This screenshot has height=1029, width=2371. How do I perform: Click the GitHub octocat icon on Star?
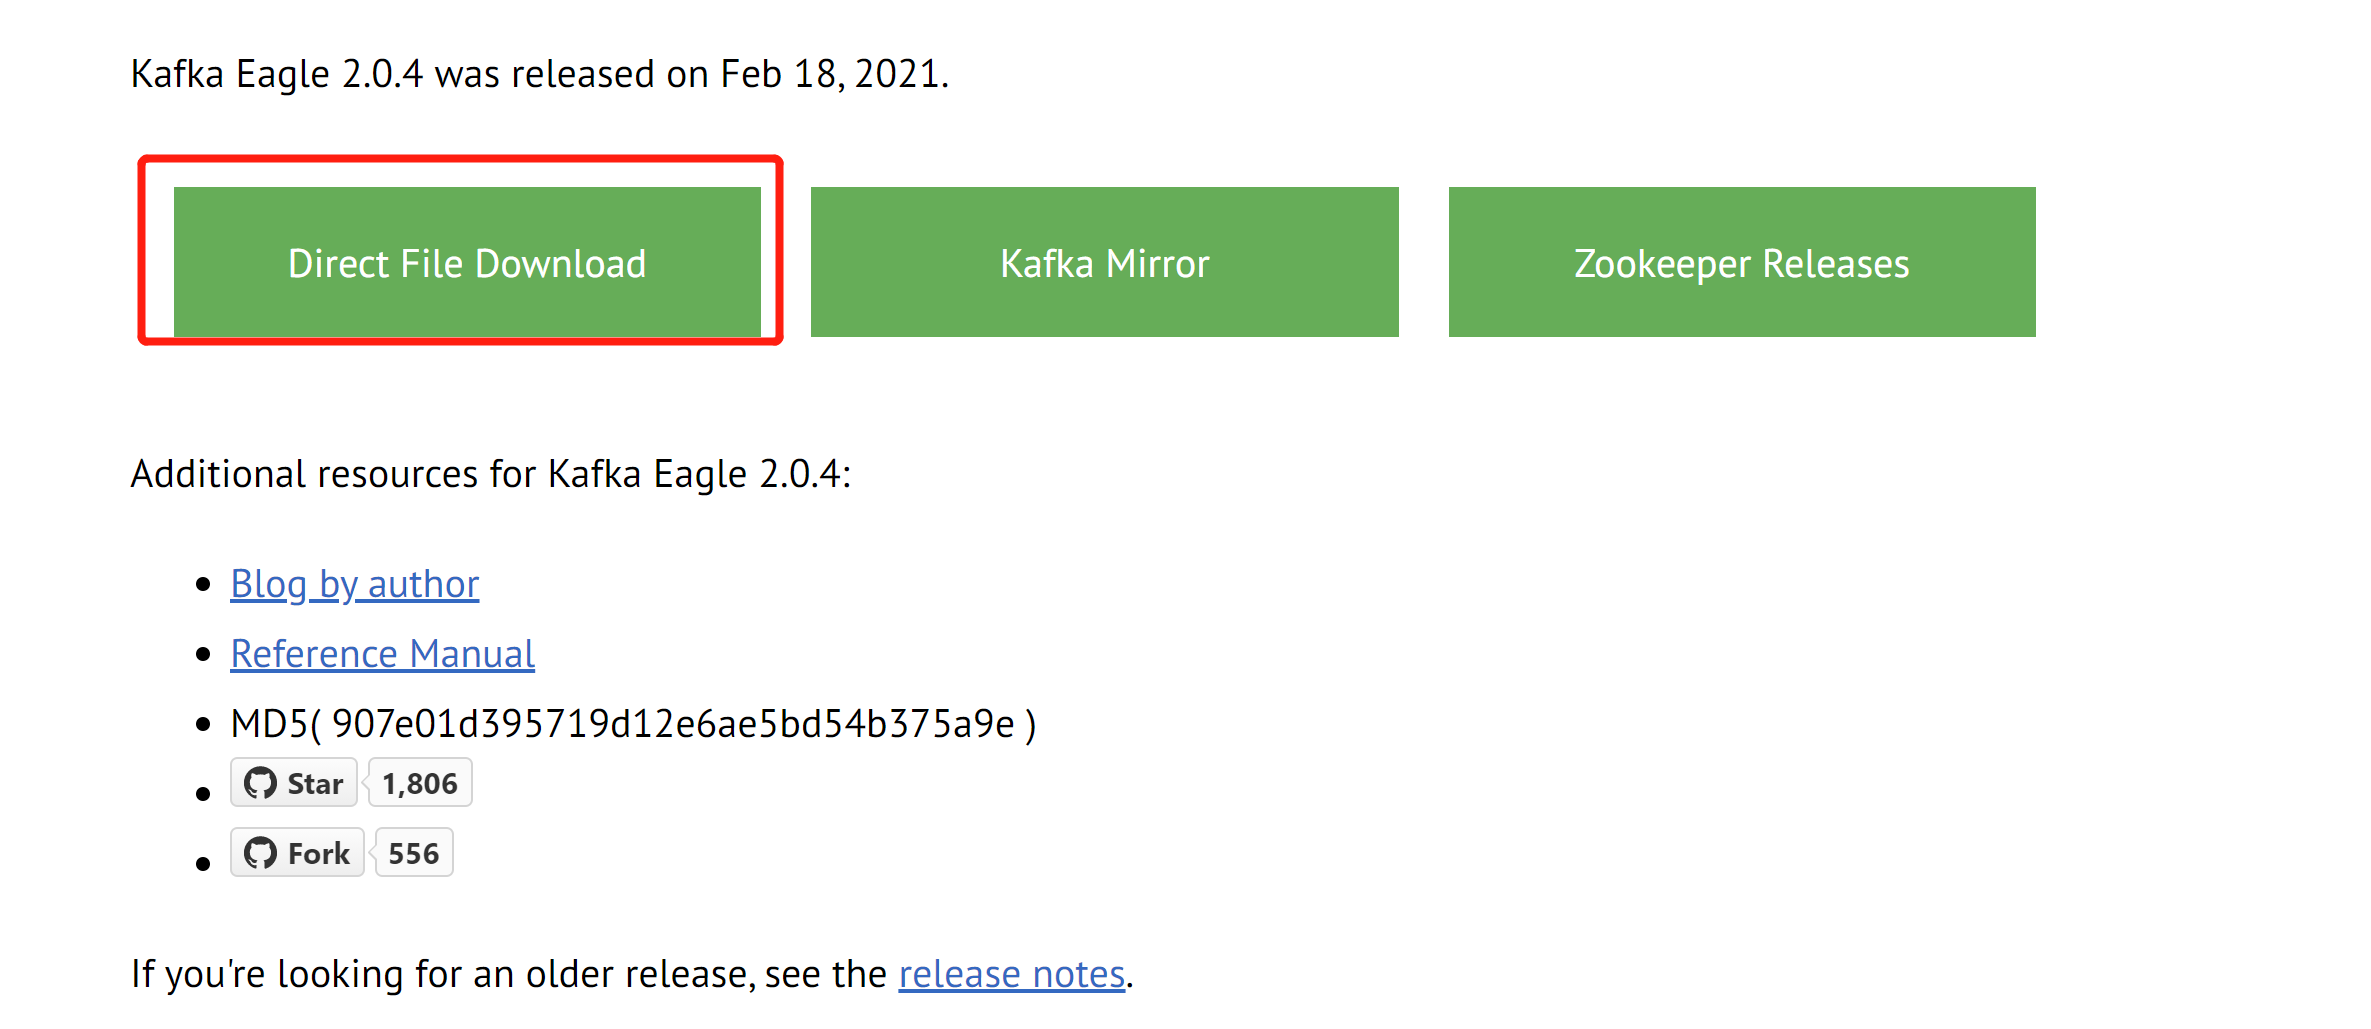click(261, 783)
